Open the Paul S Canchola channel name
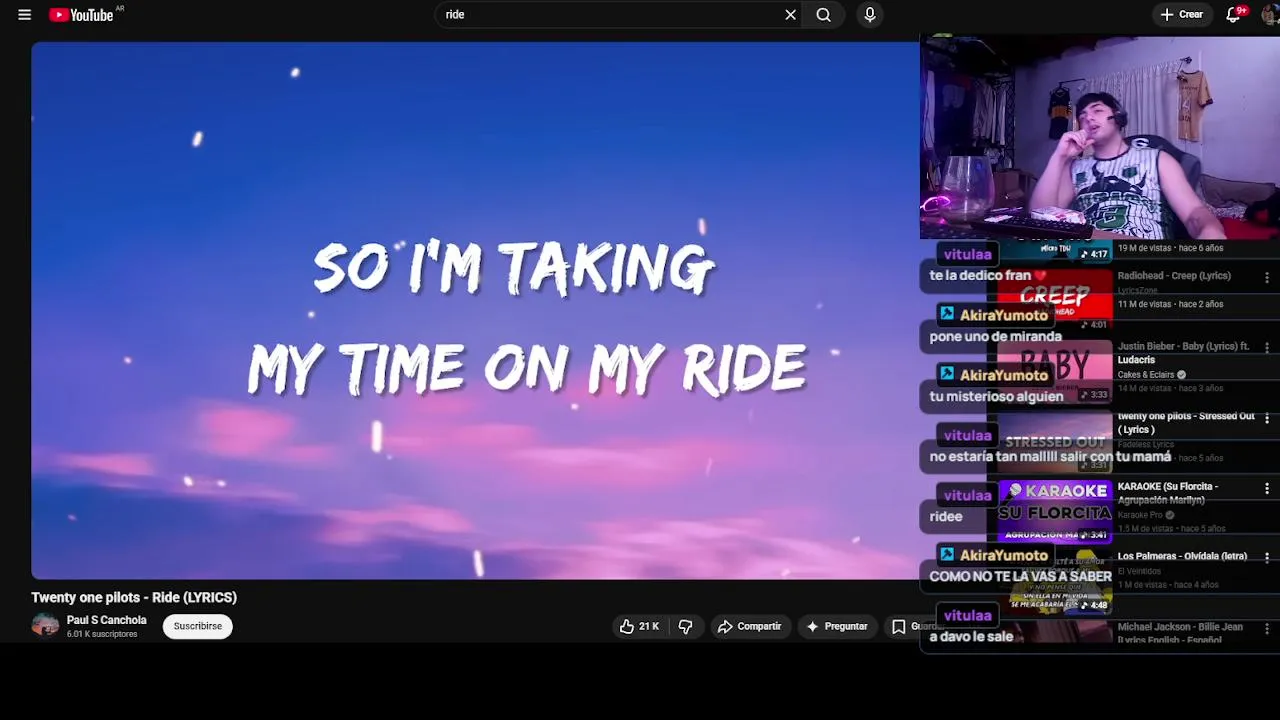This screenshot has width=1280, height=720. click(x=106, y=620)
